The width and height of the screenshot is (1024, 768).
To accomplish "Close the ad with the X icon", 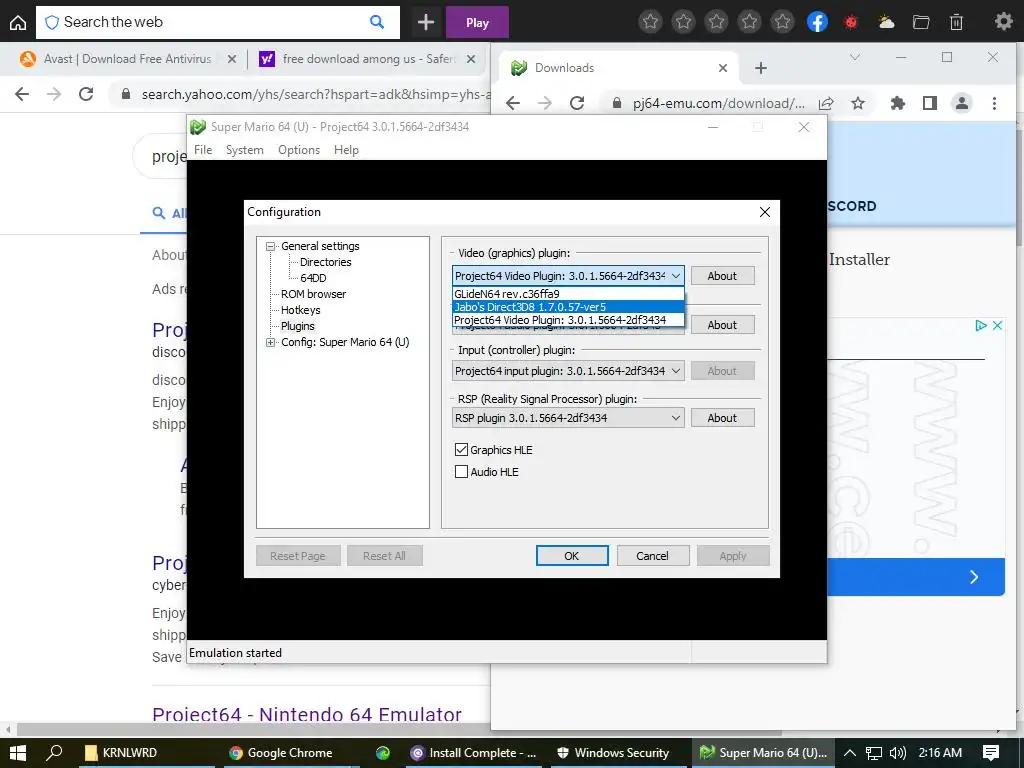I will 997,325.
